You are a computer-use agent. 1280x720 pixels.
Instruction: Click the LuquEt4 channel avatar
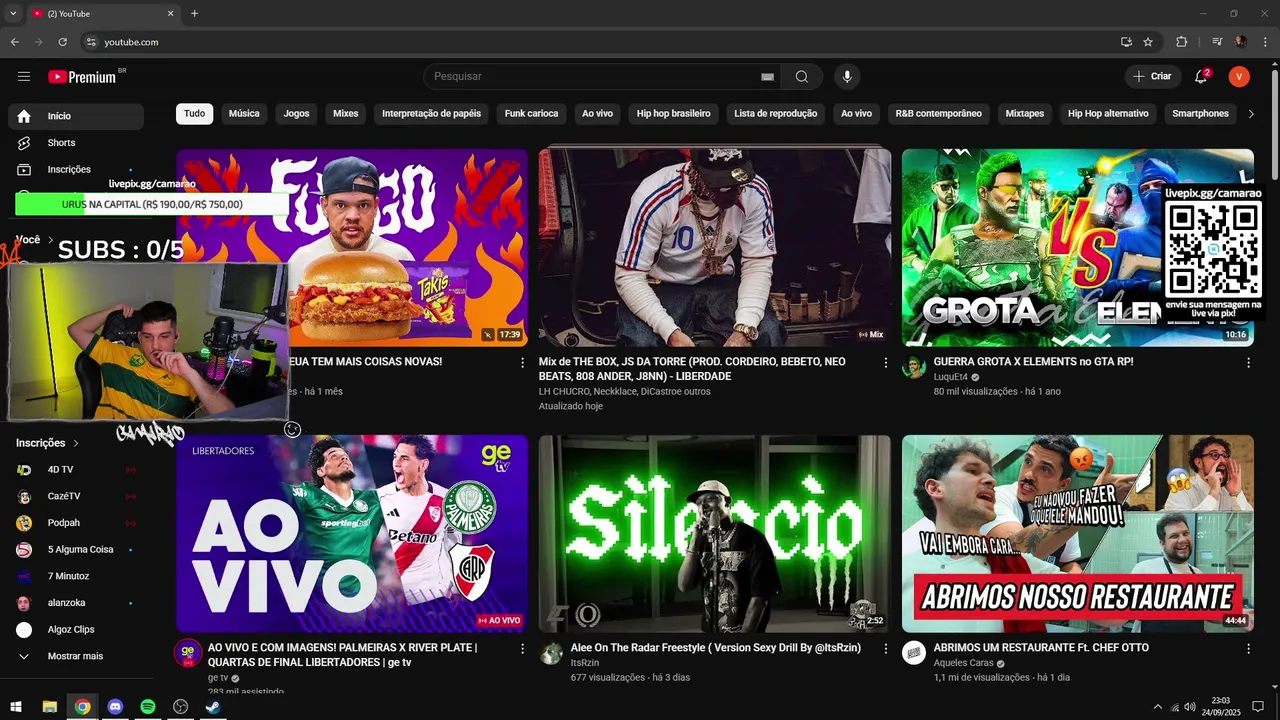pyautogui.click(x=914, y=367)
